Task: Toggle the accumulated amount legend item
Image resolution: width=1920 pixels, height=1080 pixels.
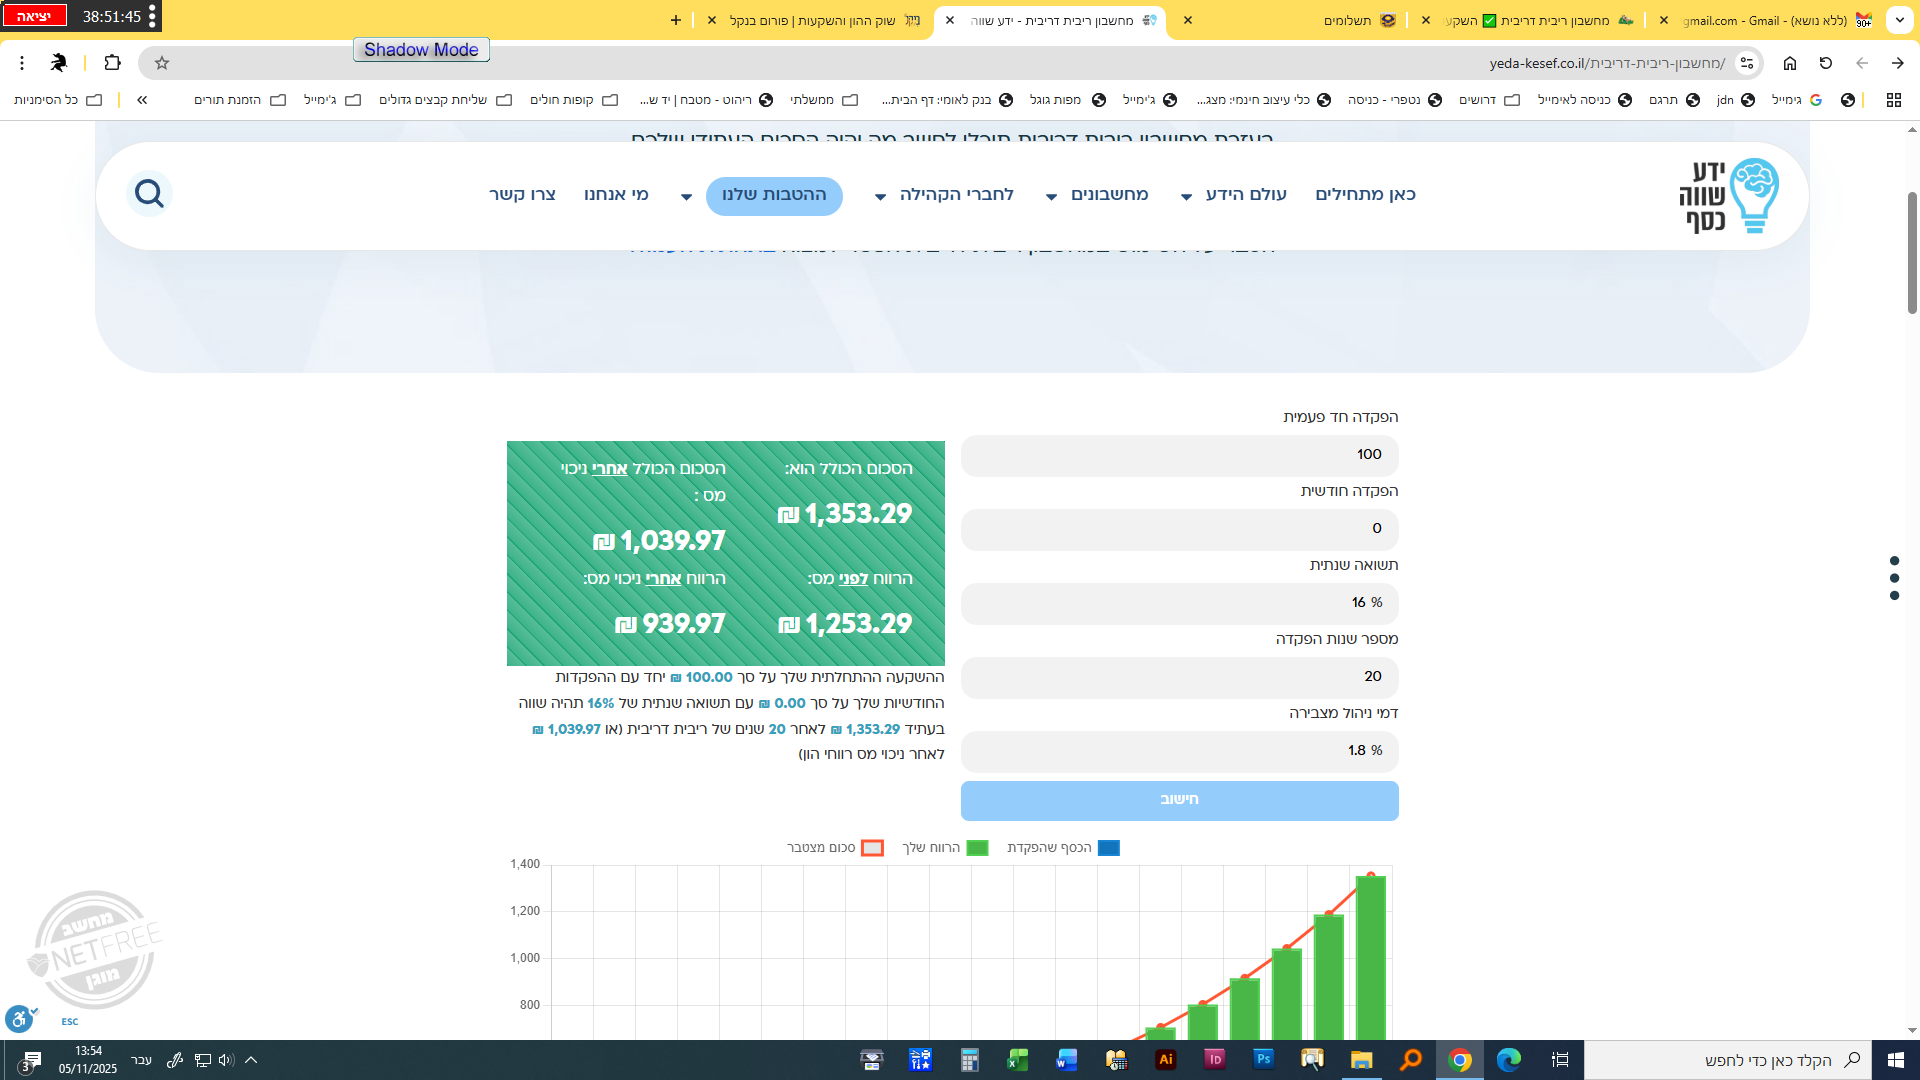Action: [835, 848]
